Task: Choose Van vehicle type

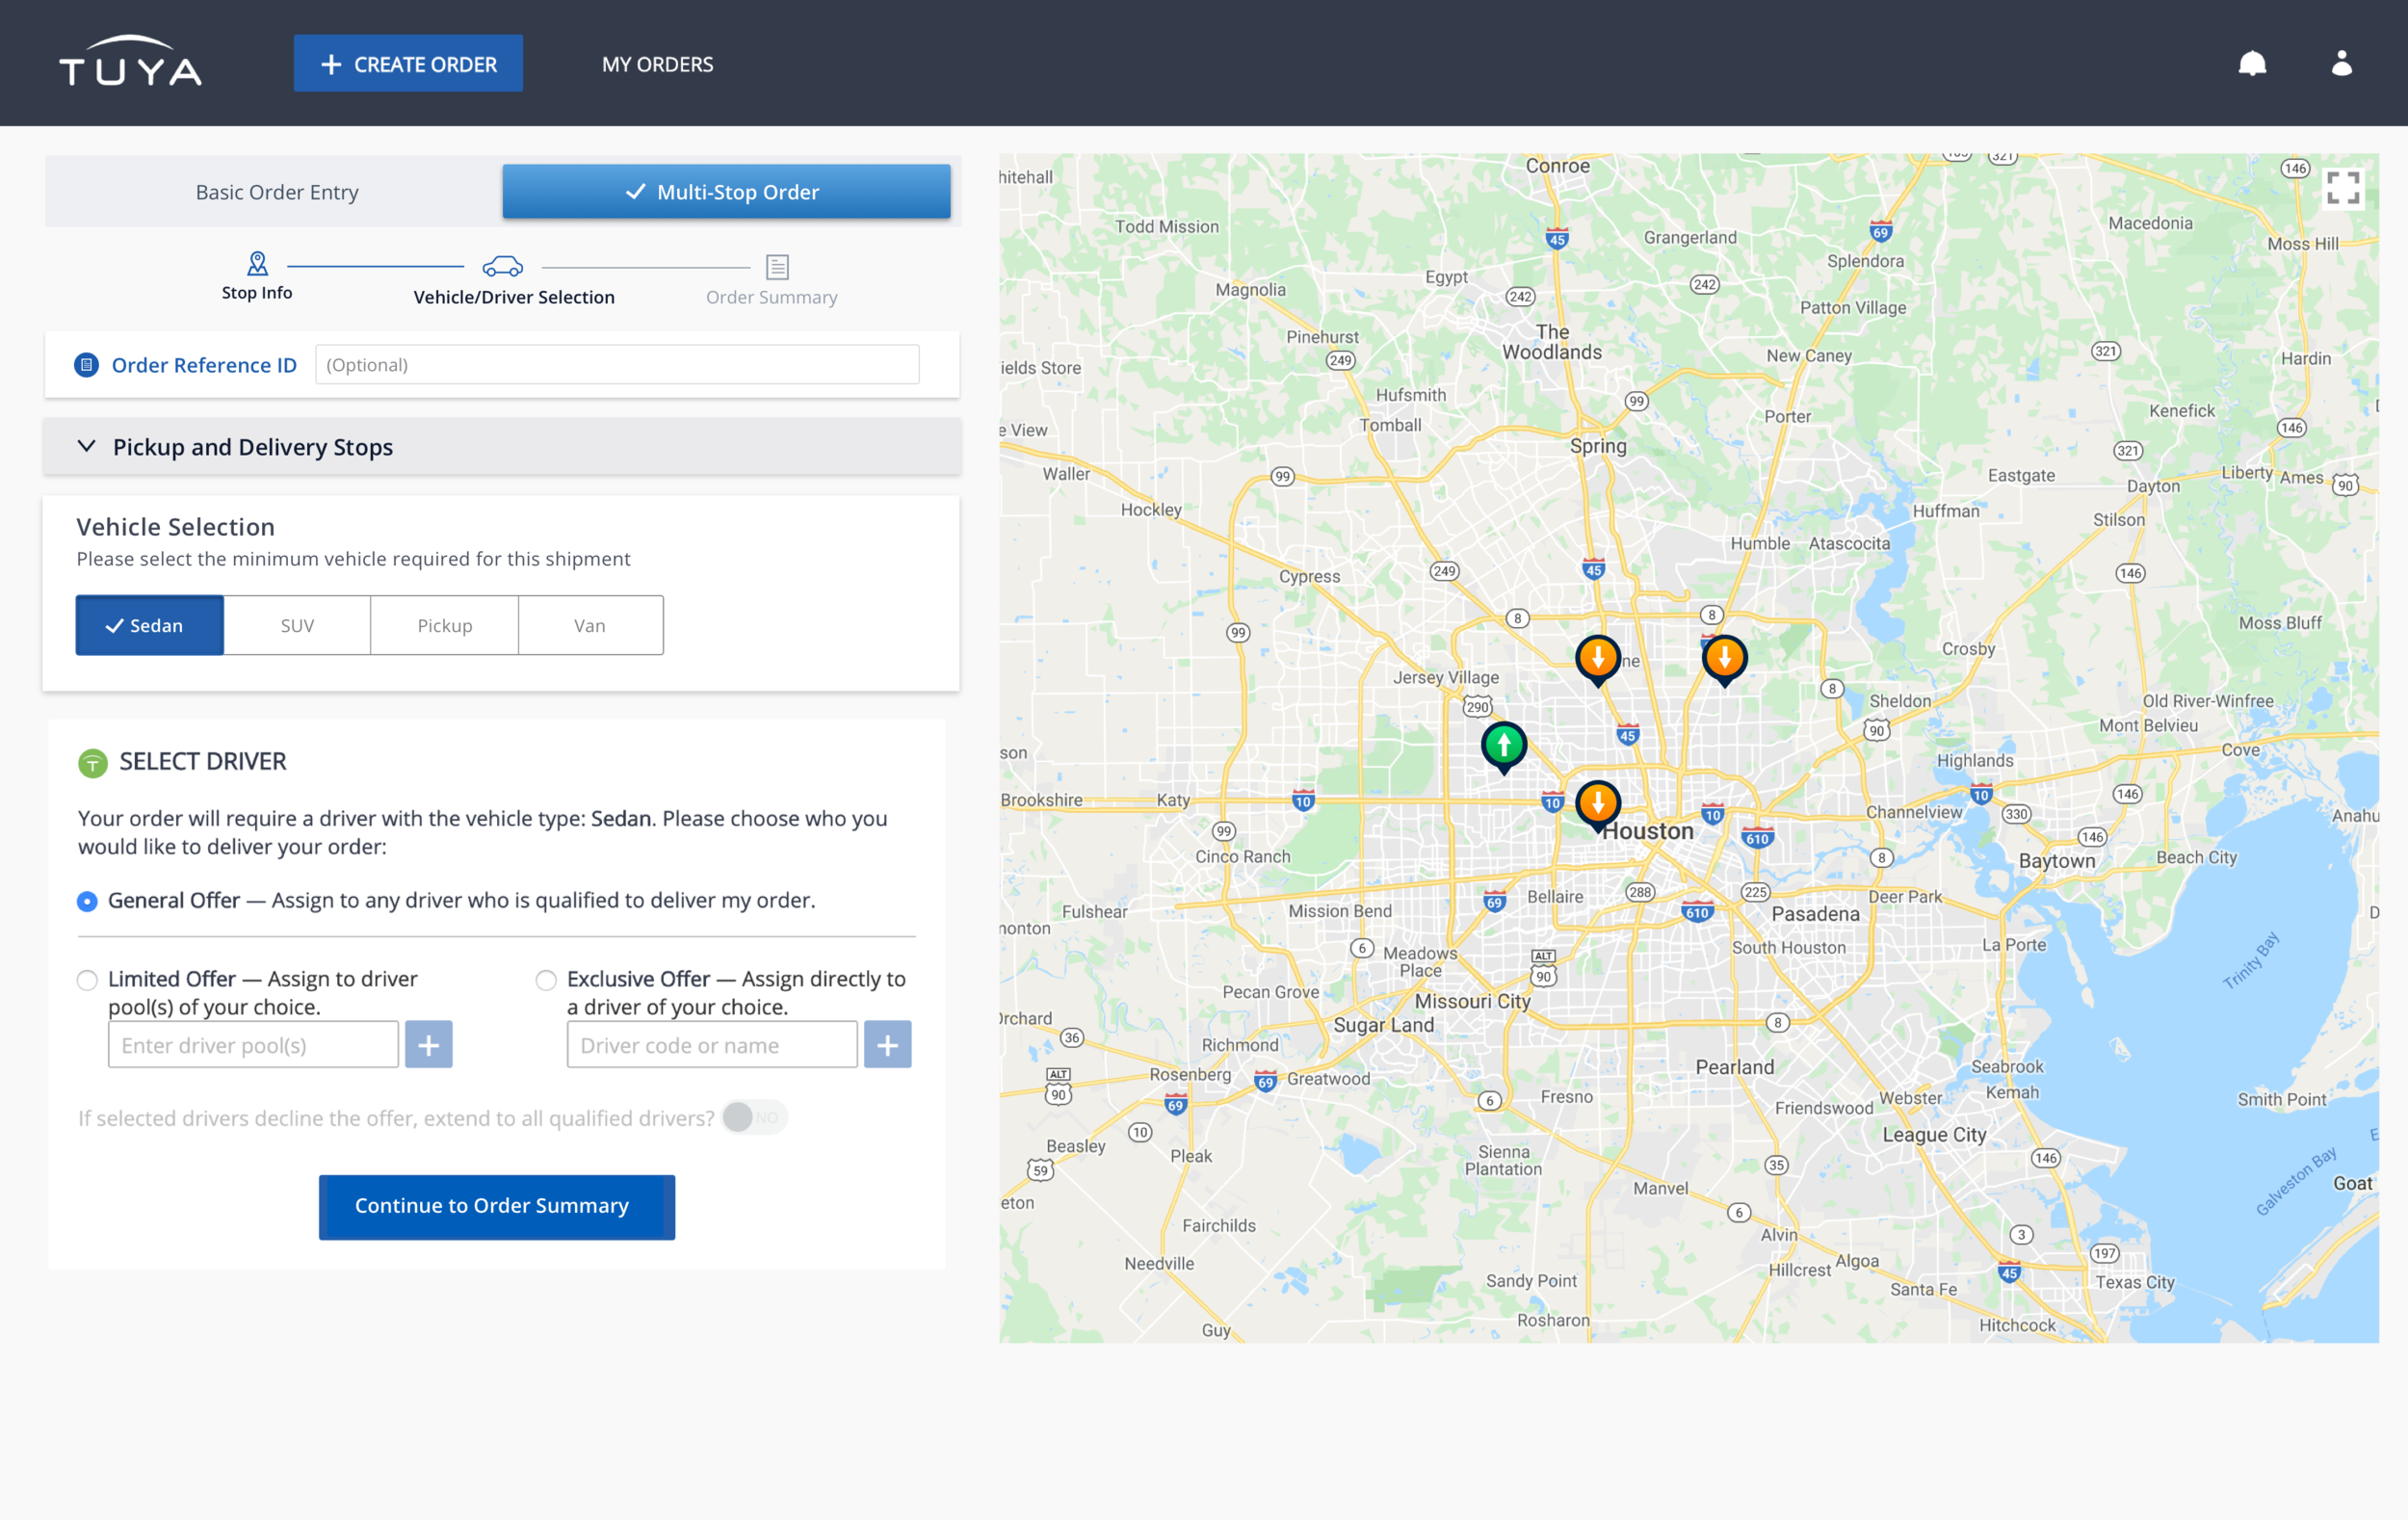Action: click(590, 626)
